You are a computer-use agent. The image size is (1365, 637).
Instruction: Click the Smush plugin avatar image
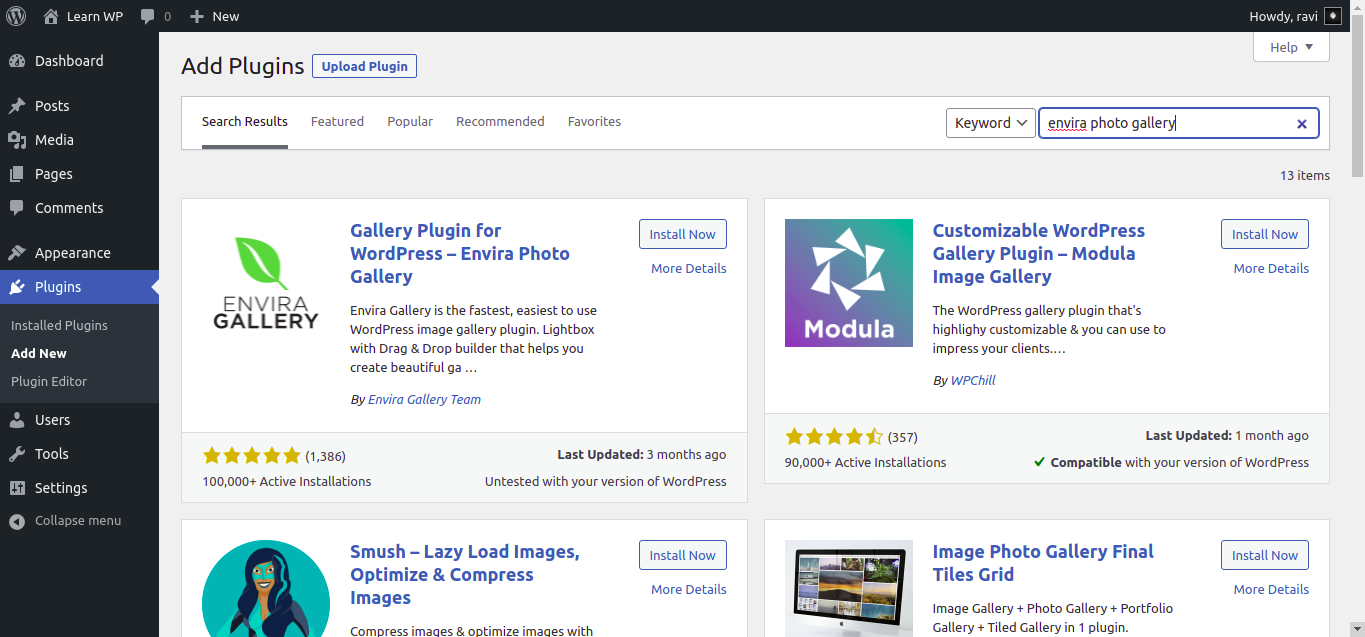(x=266, y=588)
